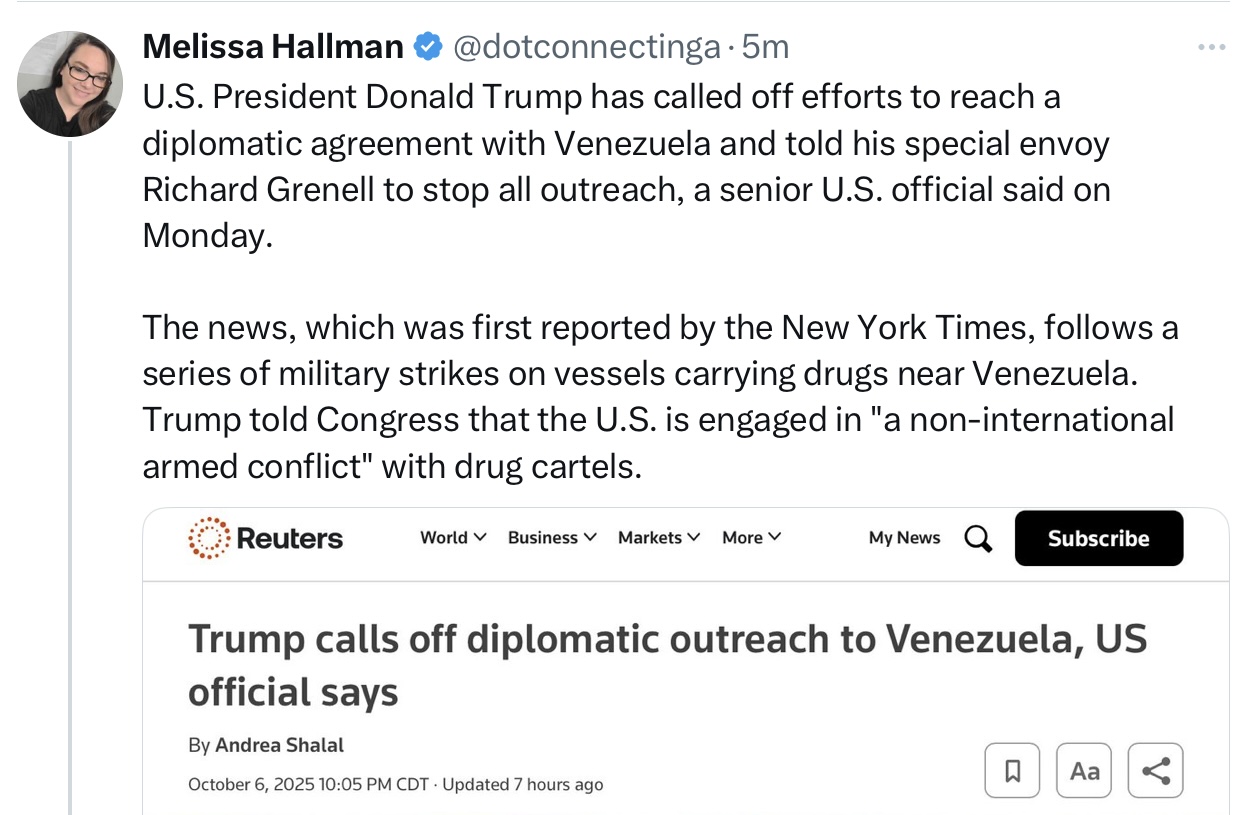Bookmark the Reuters article

(1011, 771)
